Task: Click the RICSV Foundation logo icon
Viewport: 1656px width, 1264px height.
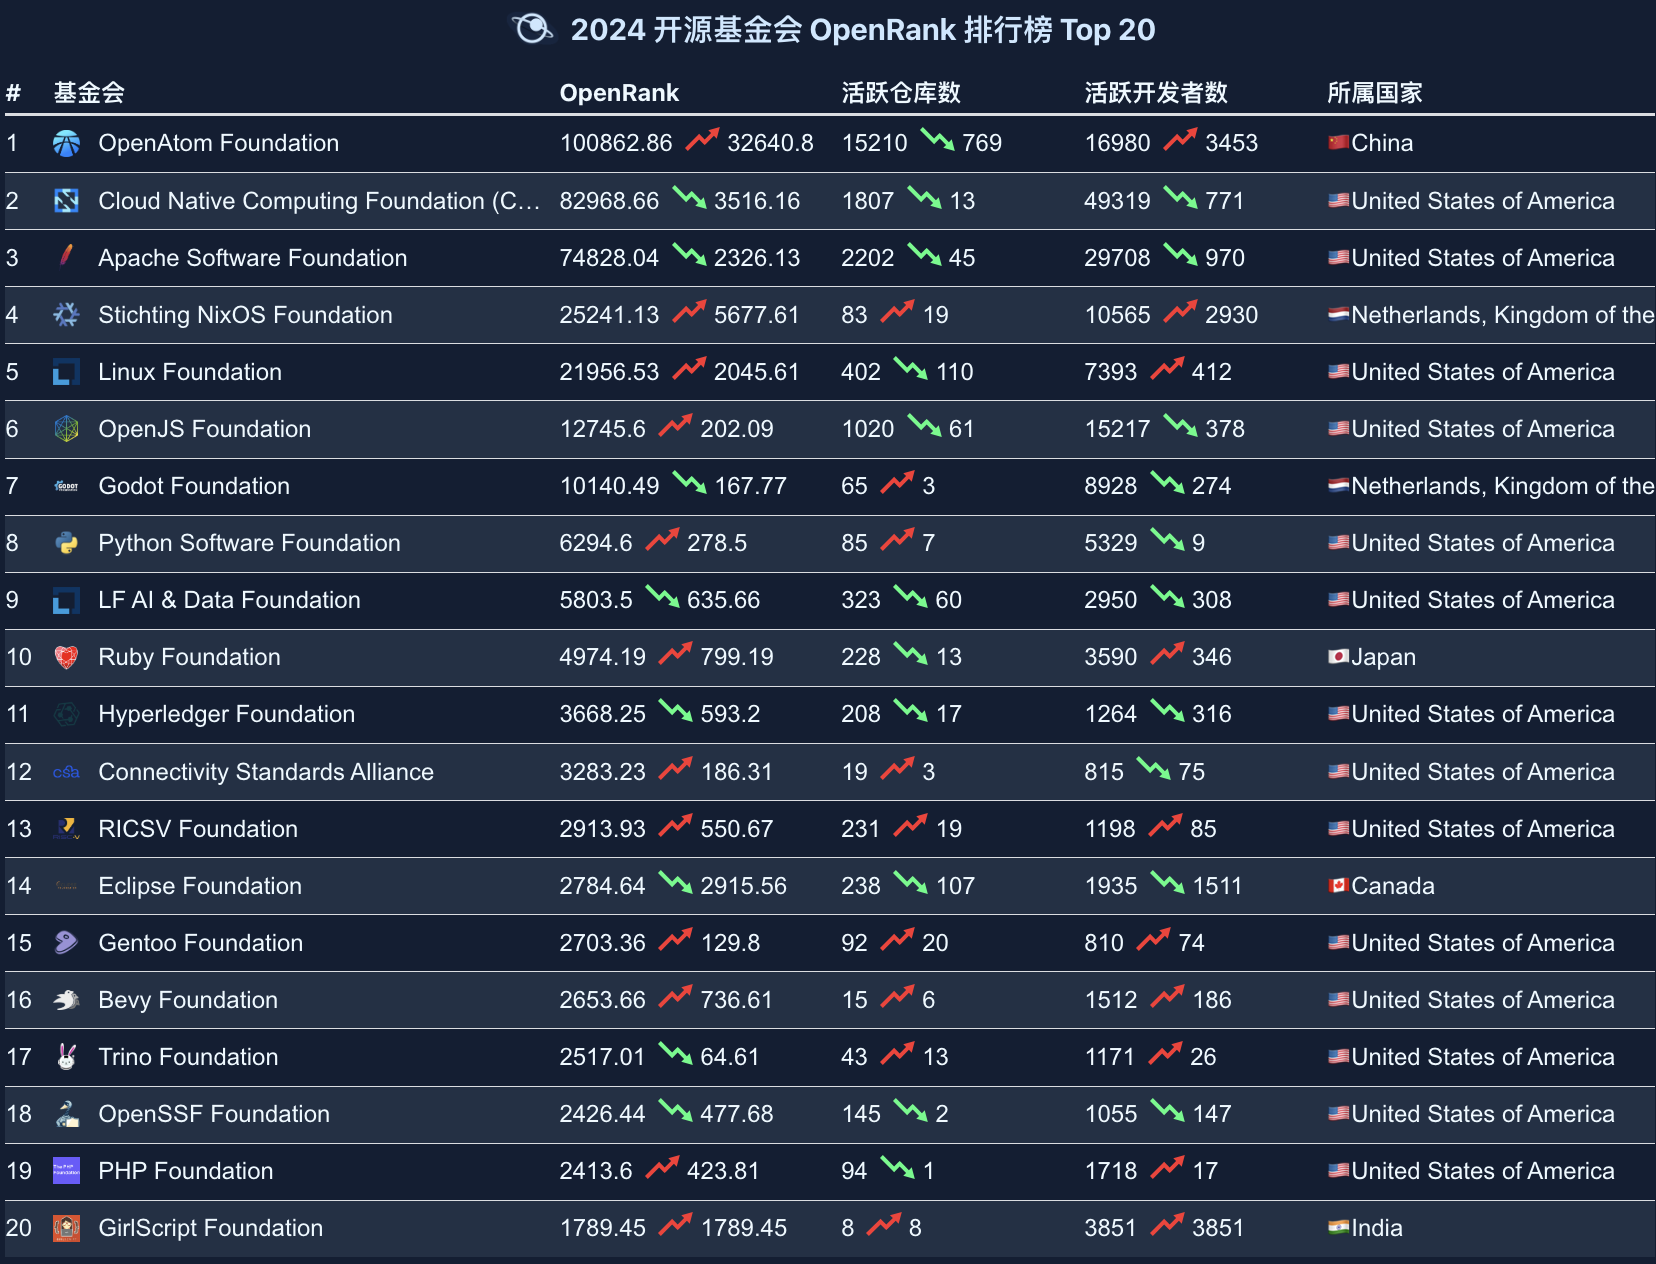Action: click(x=66, y=829)
